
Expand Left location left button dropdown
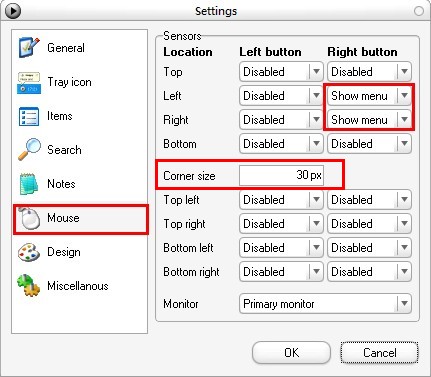[281, 96]
